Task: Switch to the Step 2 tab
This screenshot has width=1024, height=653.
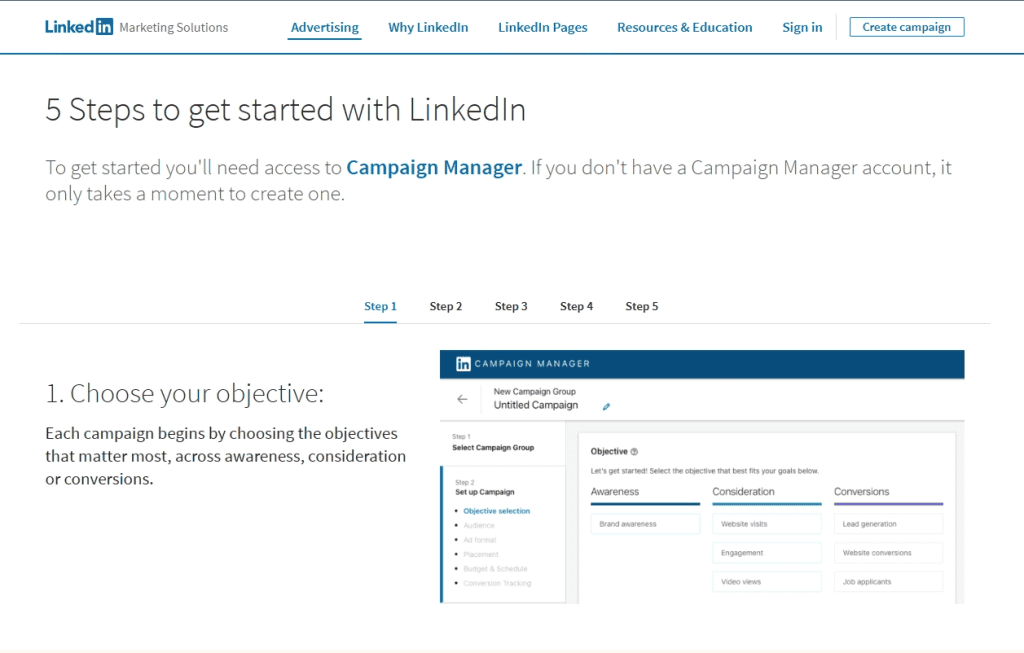Action: 445,306
